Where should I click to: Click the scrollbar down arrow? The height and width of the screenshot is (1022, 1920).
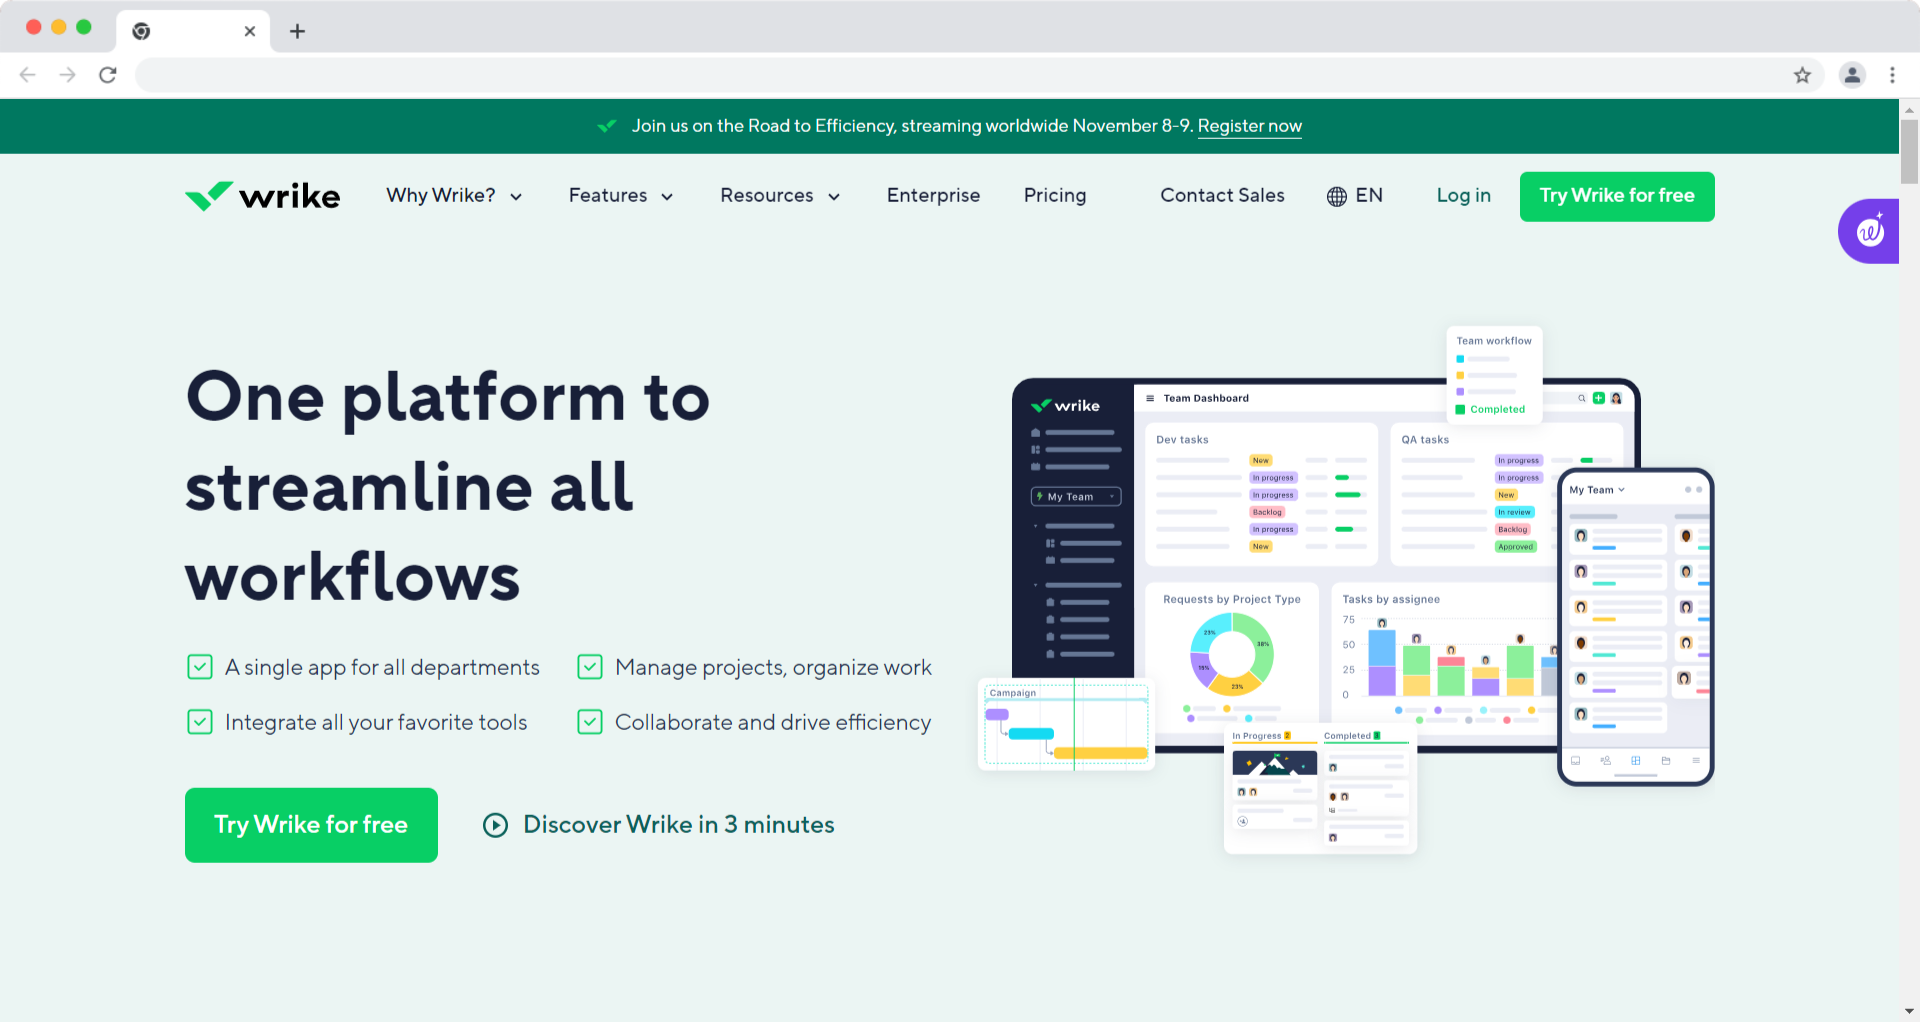coord(1909,1011)
